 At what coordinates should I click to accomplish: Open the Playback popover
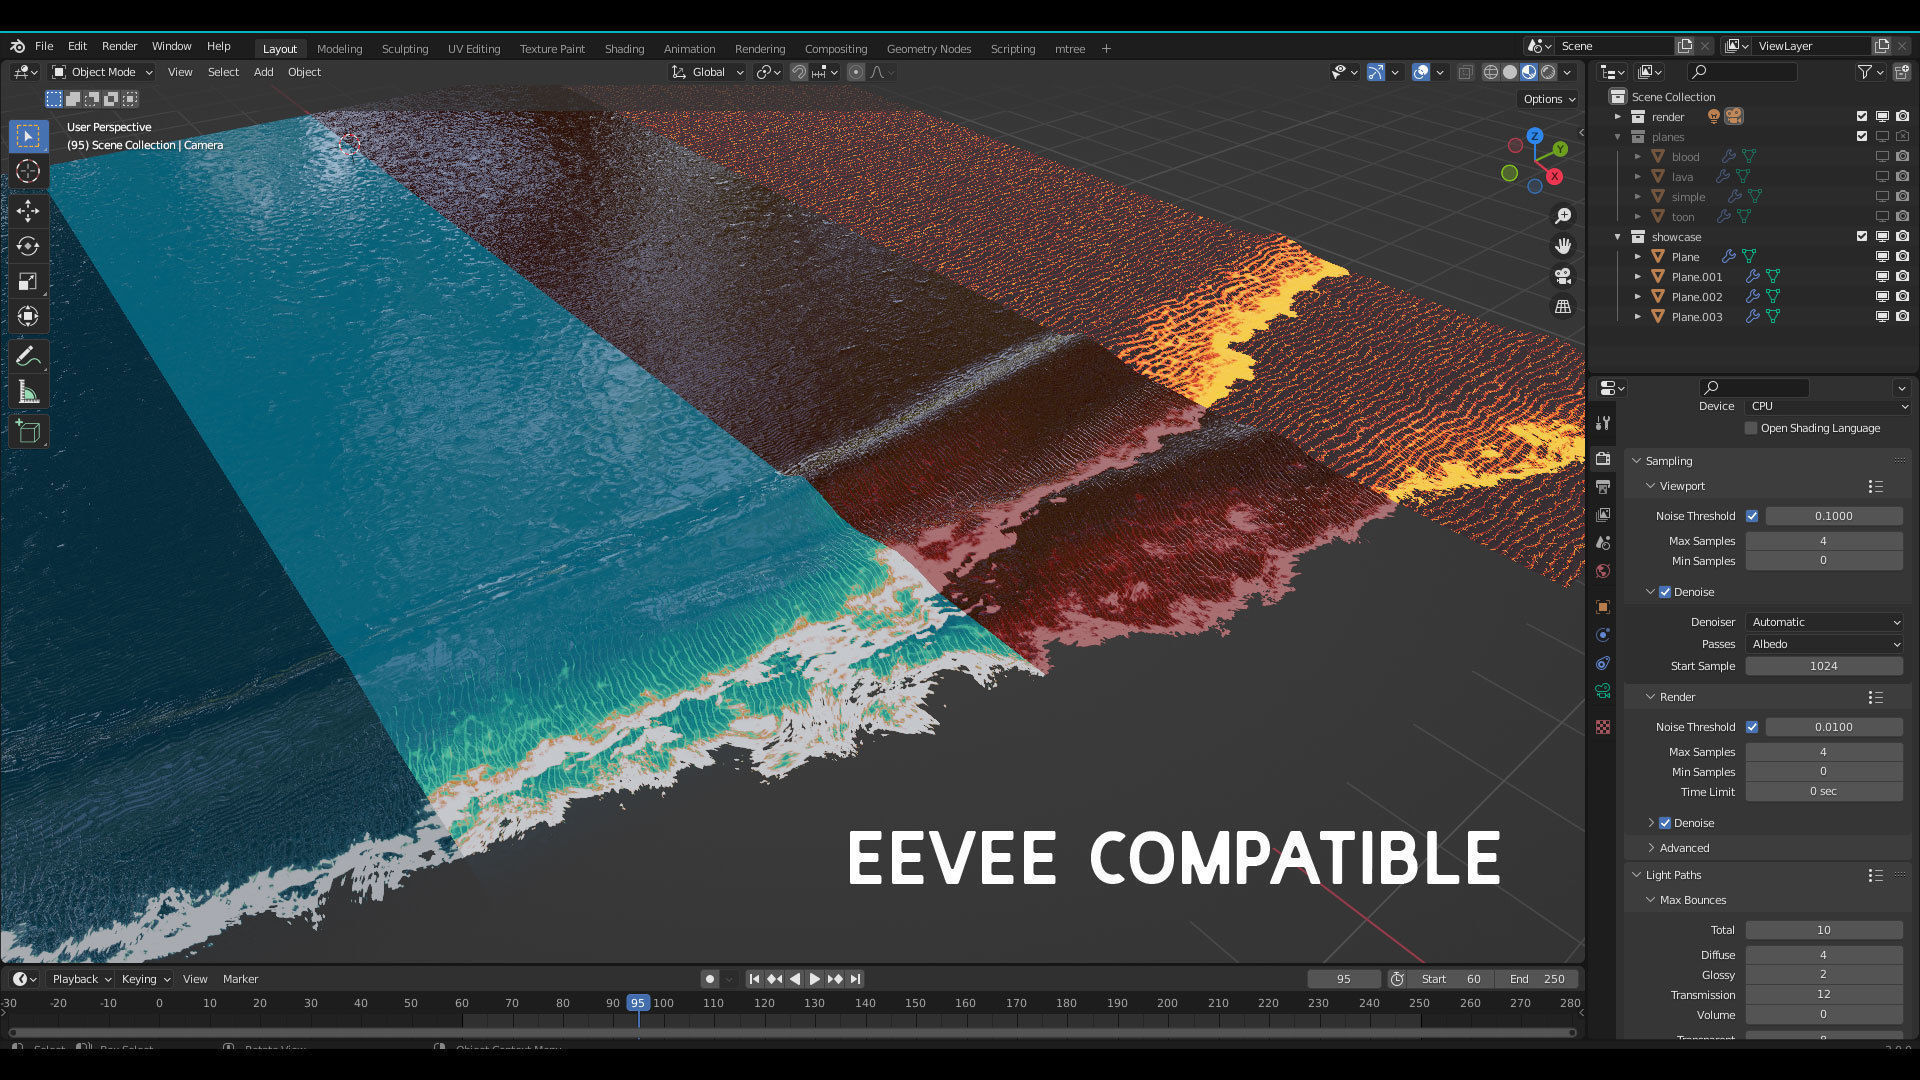tap(80, 979)
